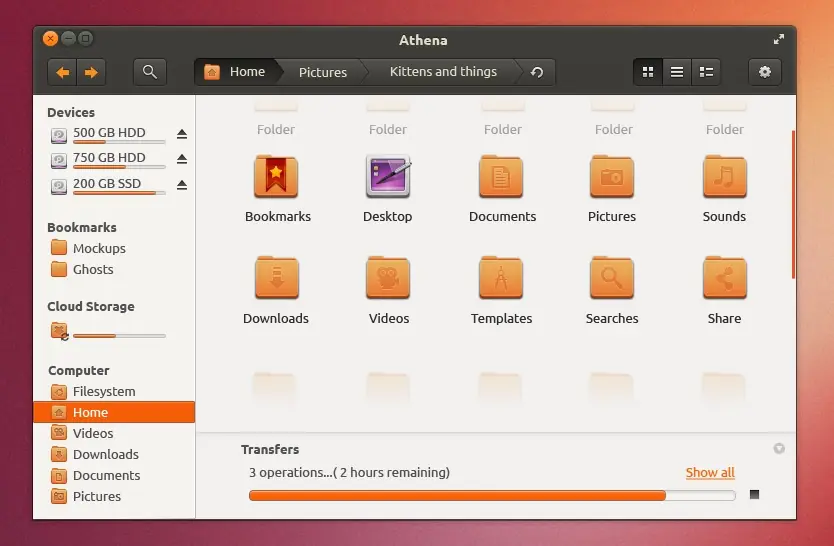
Task: Click the Devices section heading
Action: point(71,113)
